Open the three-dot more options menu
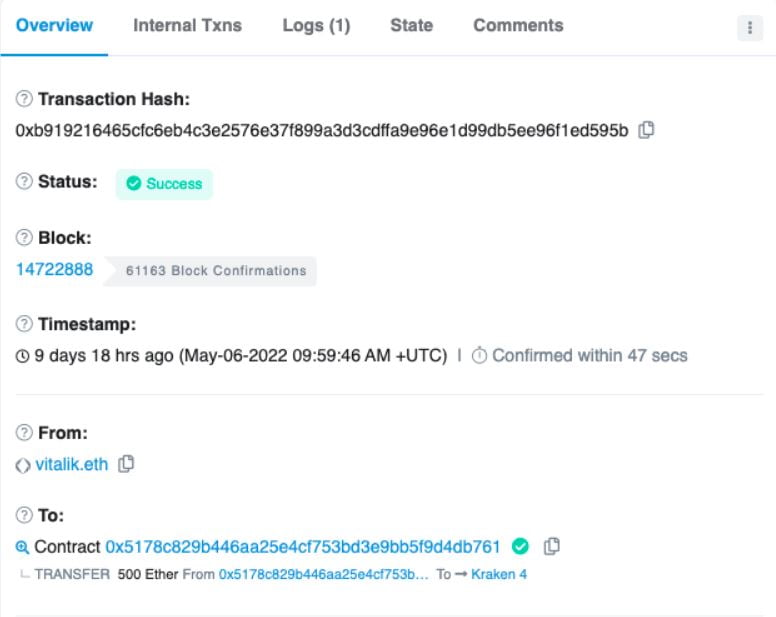Screen dimensions: 776x617 coord(749,29)
